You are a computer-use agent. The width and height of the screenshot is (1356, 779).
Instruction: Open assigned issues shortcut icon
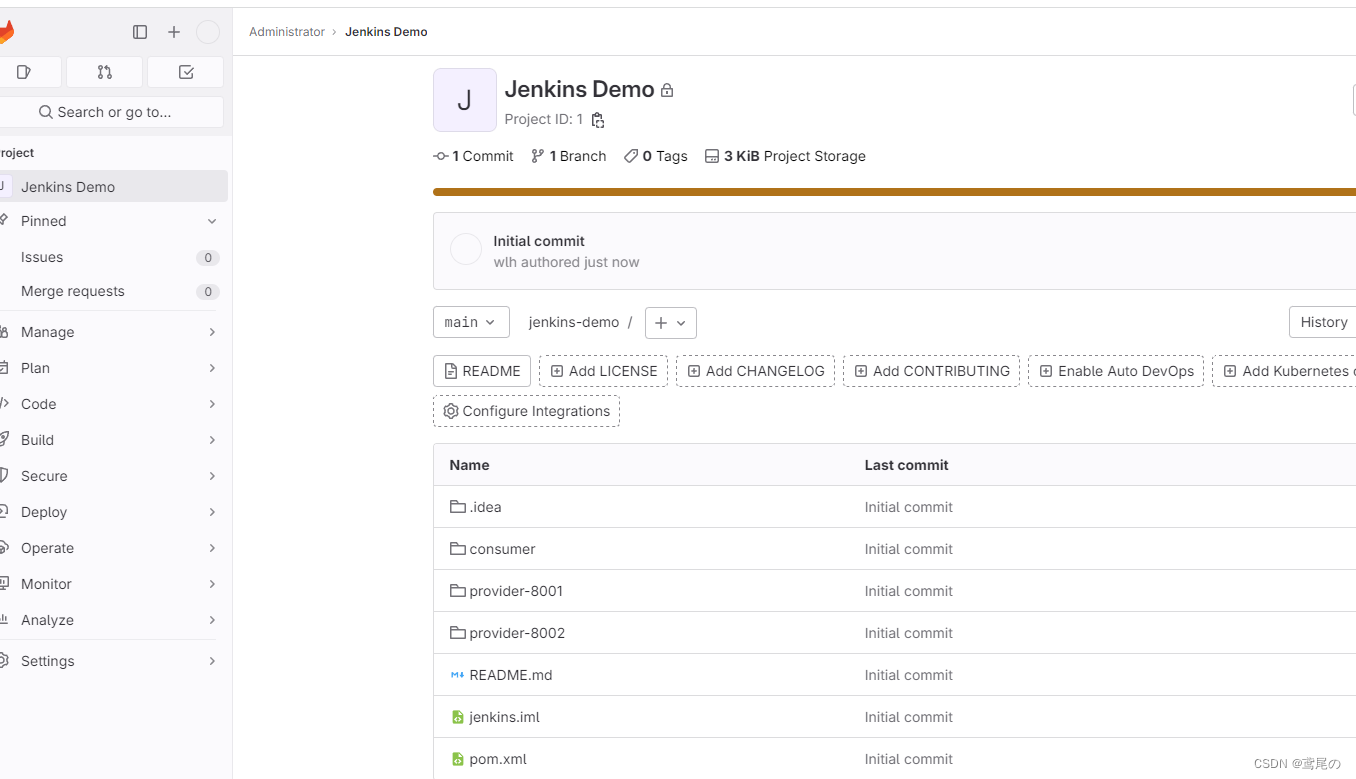tap(24, 72)
